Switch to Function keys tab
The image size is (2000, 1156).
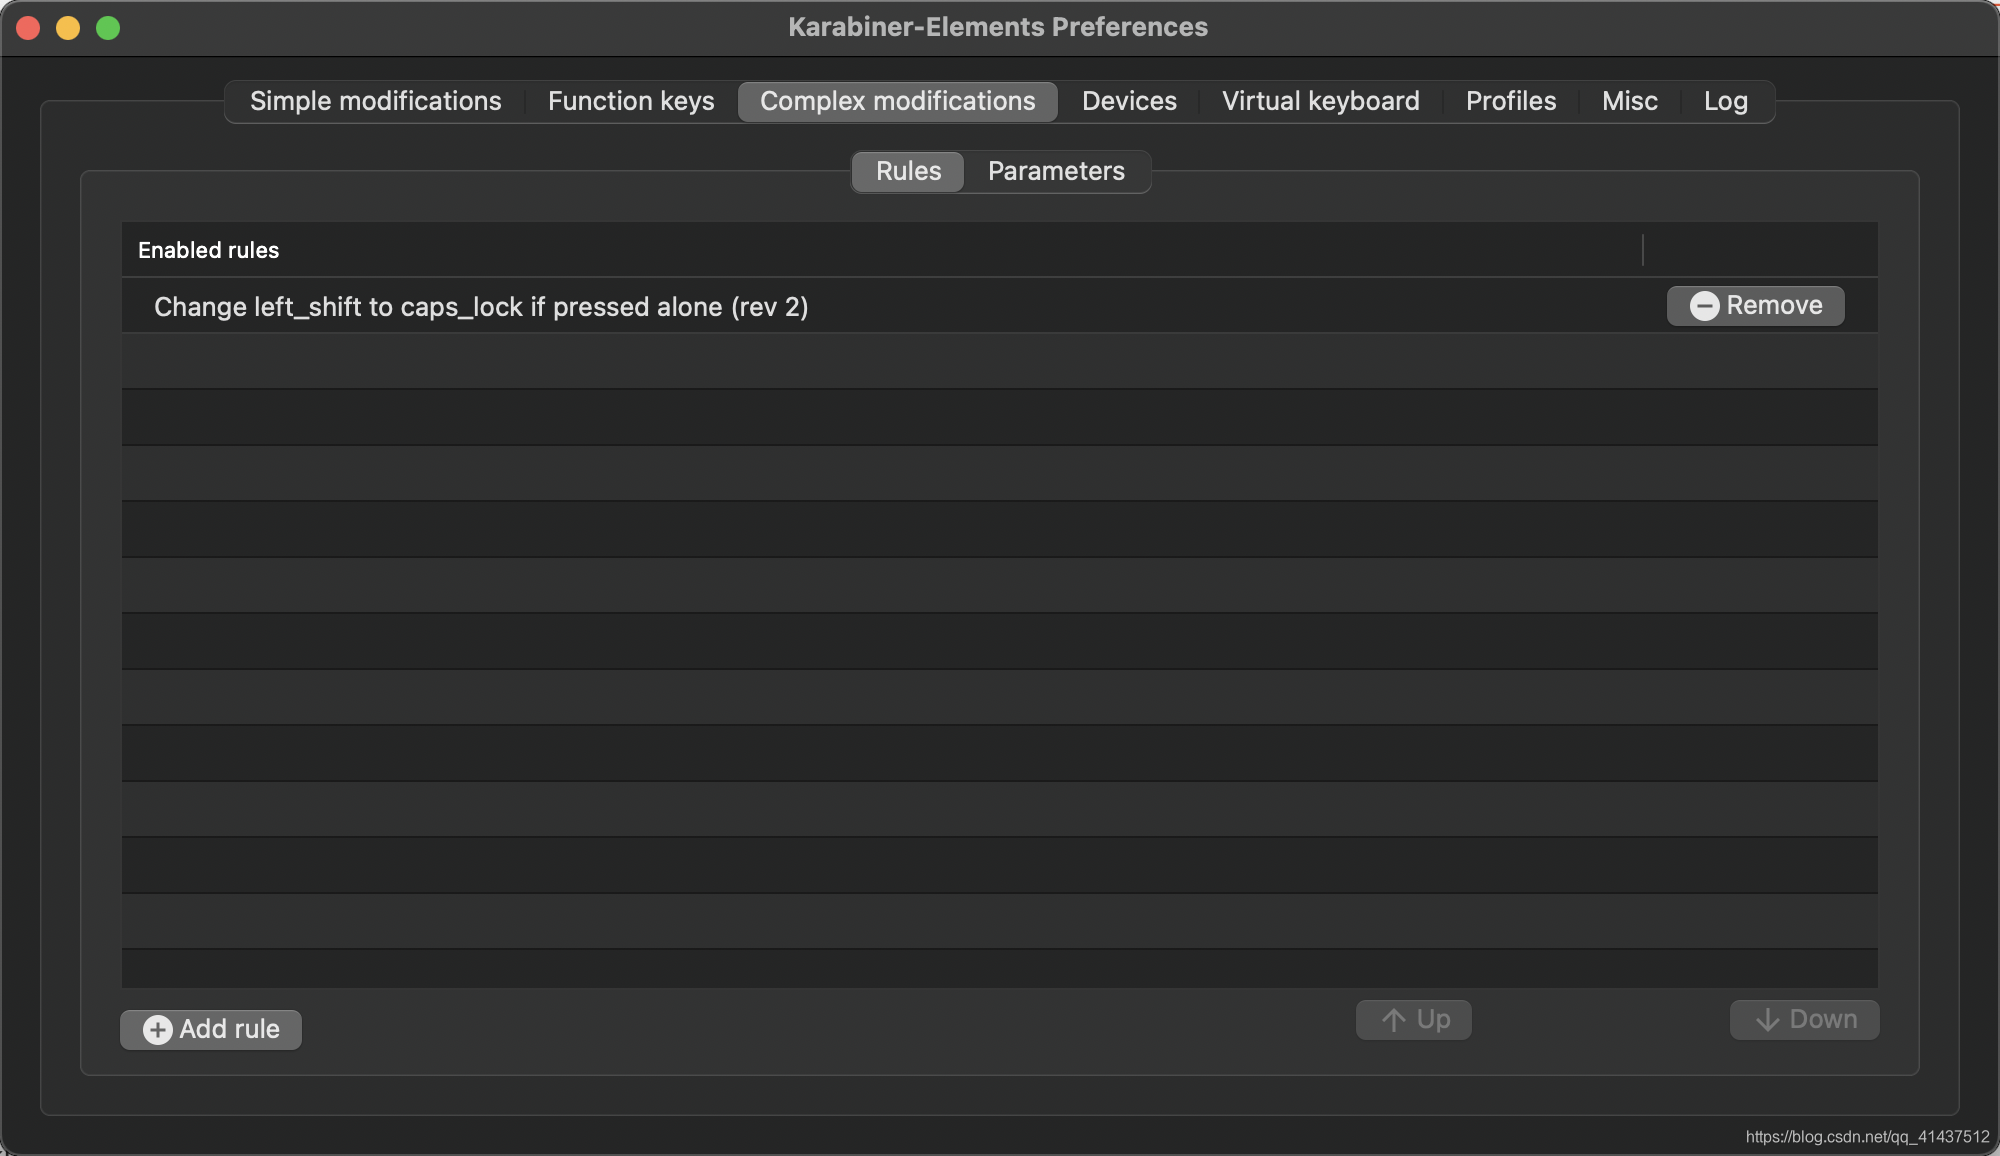pyautogui.click(x=631, y=101)
